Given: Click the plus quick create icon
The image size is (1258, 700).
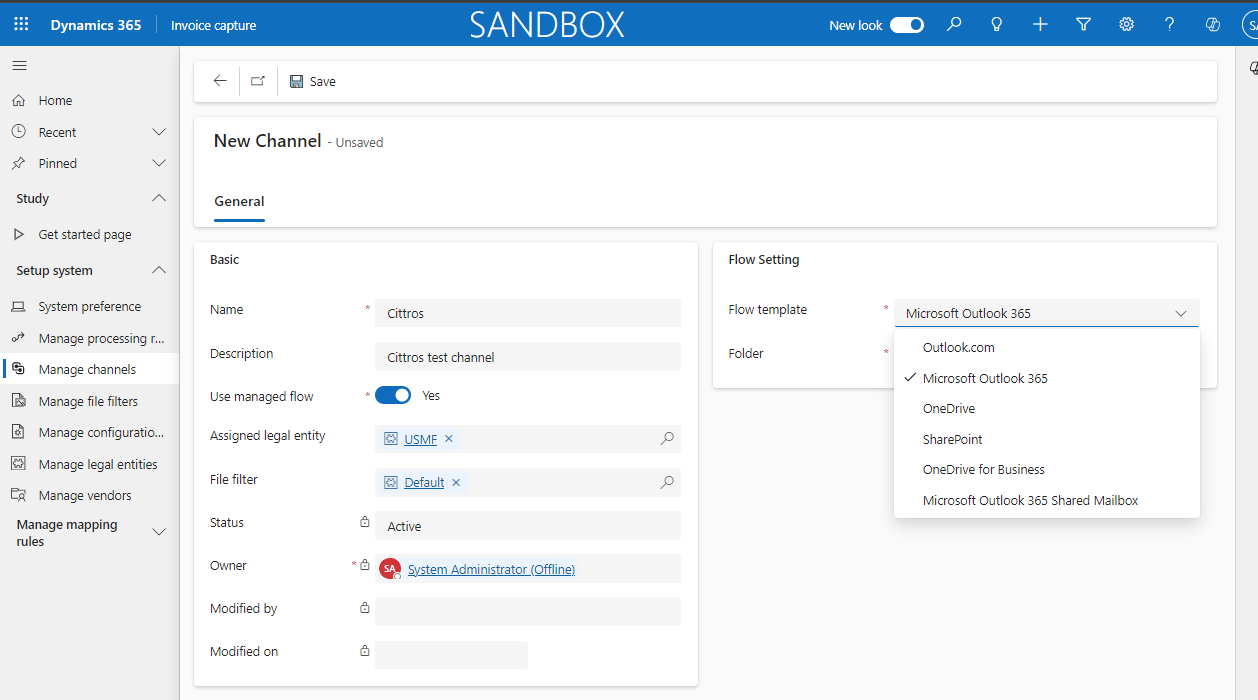Looking at the screenshot, I should pyautogui.click(x=1040, y=25).
